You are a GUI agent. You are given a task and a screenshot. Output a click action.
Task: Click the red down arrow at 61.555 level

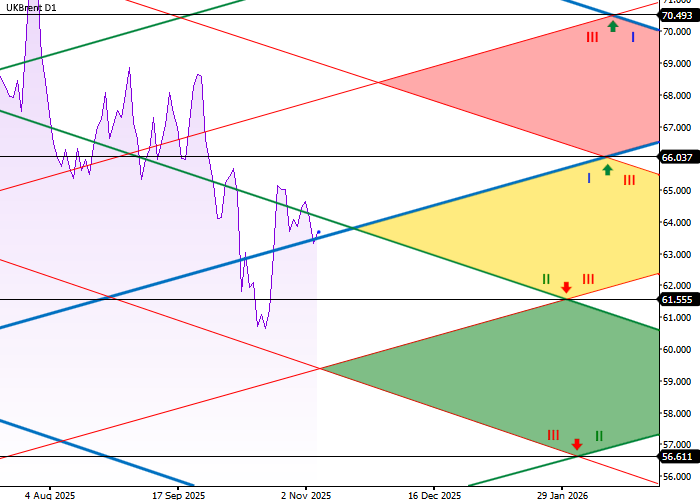coord(566,287)
